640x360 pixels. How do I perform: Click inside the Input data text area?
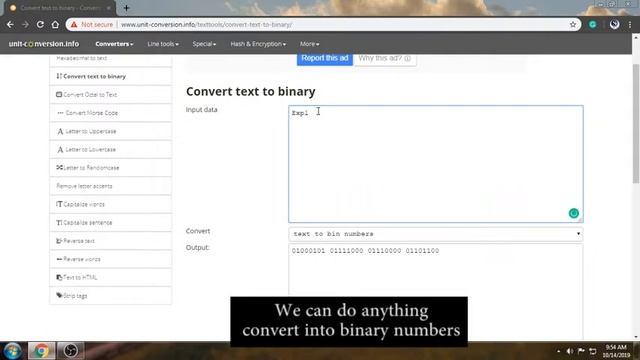pos(436,164)
